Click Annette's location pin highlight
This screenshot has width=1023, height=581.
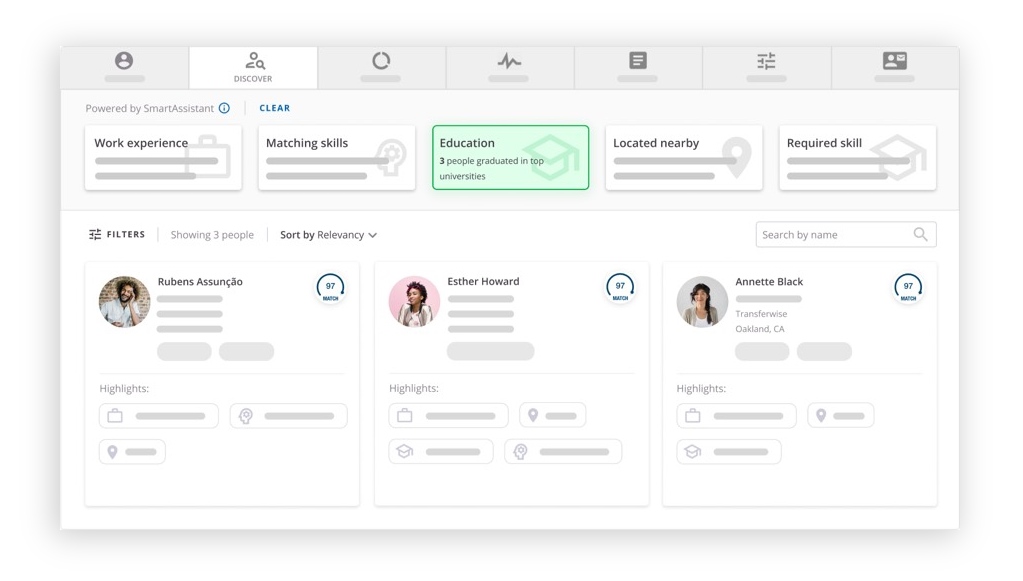click(840, 416)
